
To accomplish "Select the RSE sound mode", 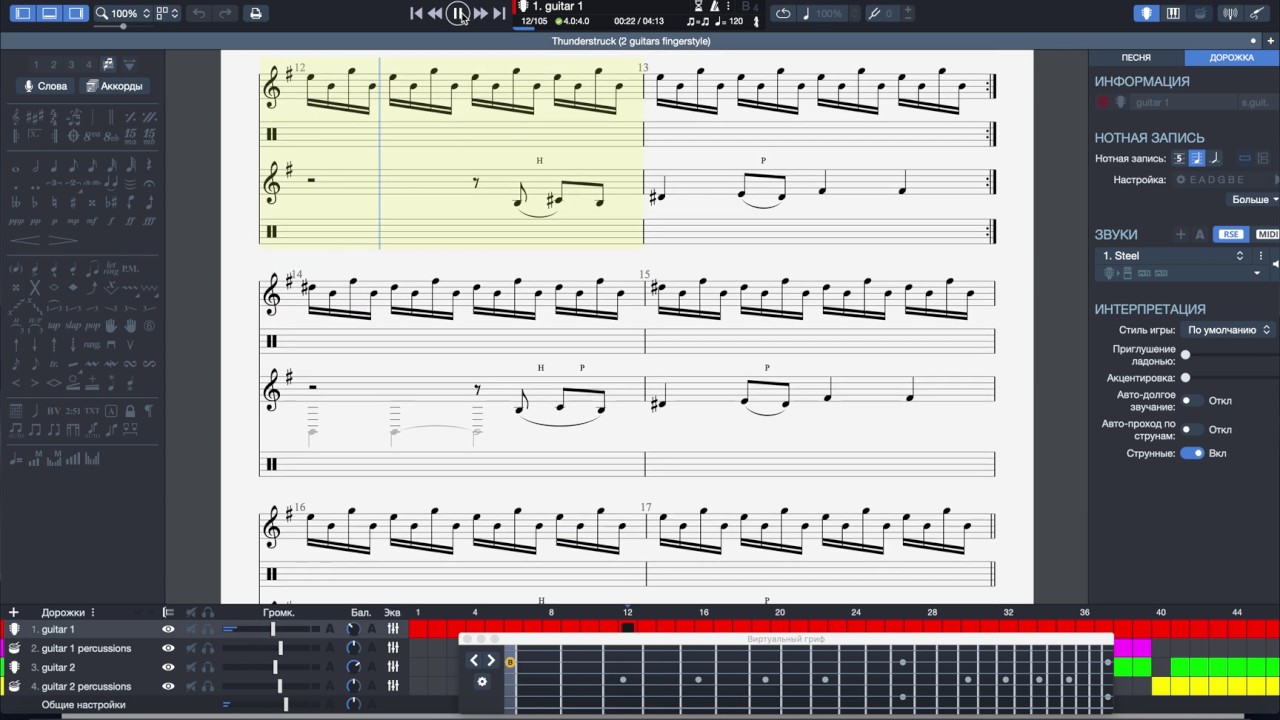I will tap(1230, 234).
